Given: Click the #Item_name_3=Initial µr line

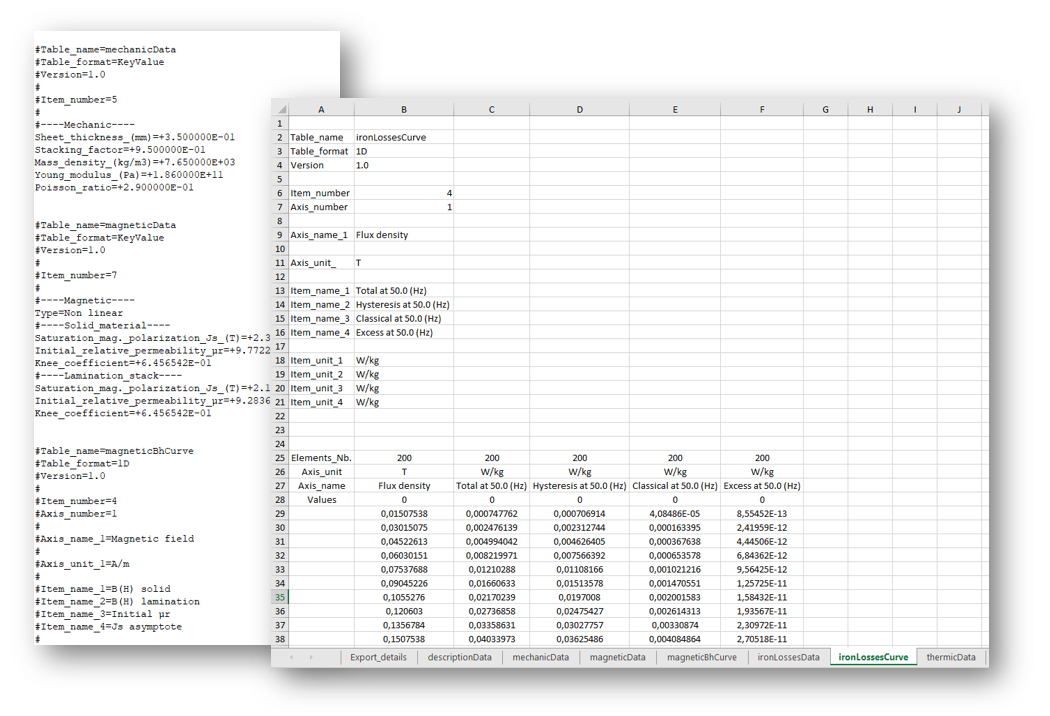Looking at the screenshot, I should pyautogui.click(x=102, y=614).
